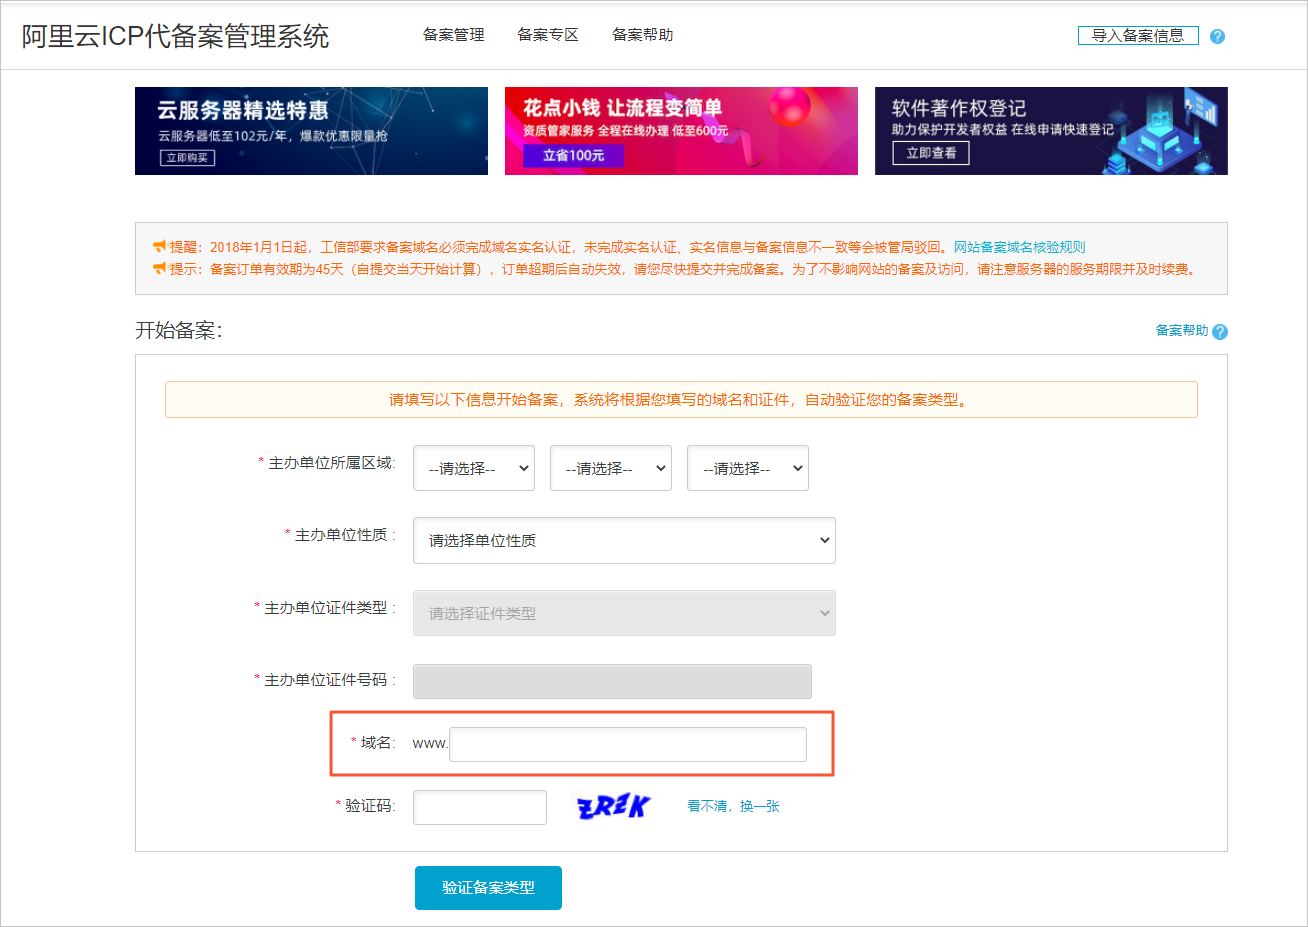Viewport: 1308px width, 927px height.
Task: Click the domain name input after www.
Action: (629, 744)
